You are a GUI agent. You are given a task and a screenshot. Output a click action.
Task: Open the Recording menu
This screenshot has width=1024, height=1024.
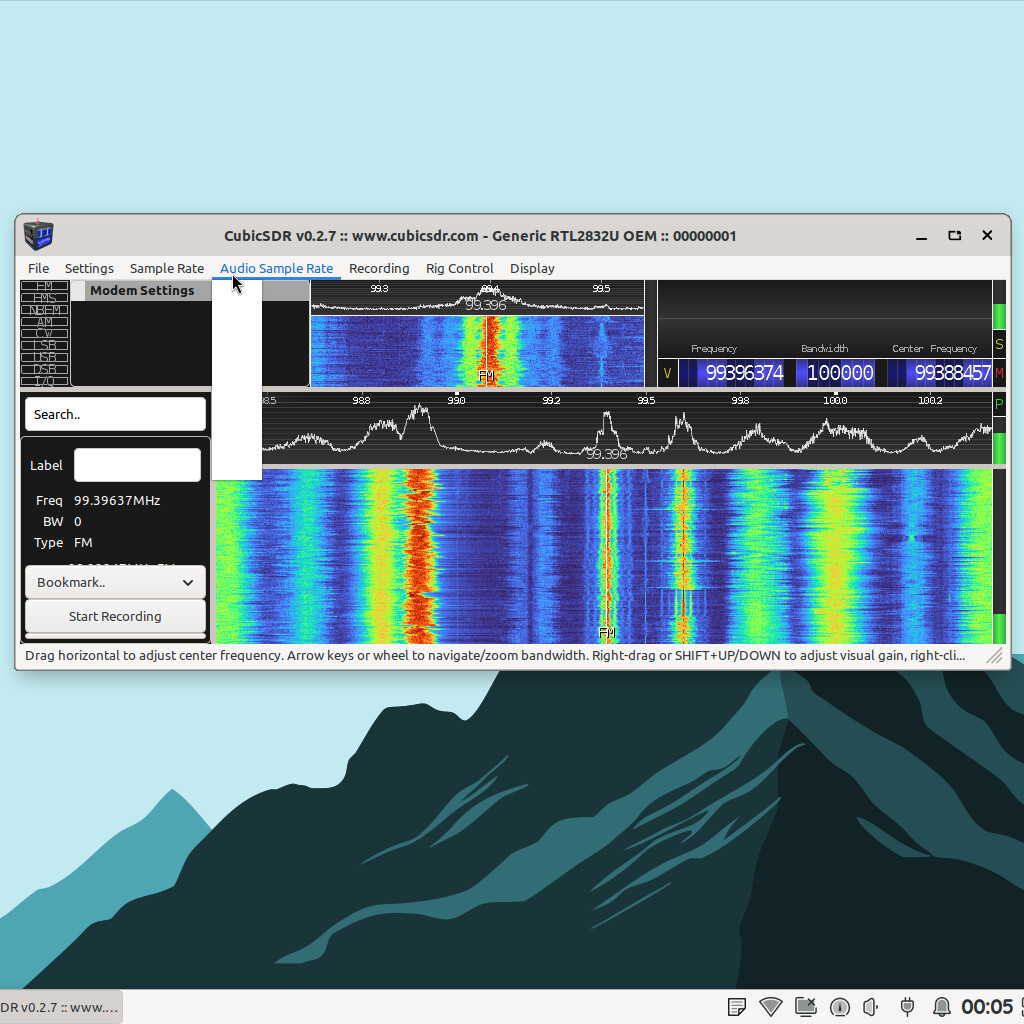379,268
